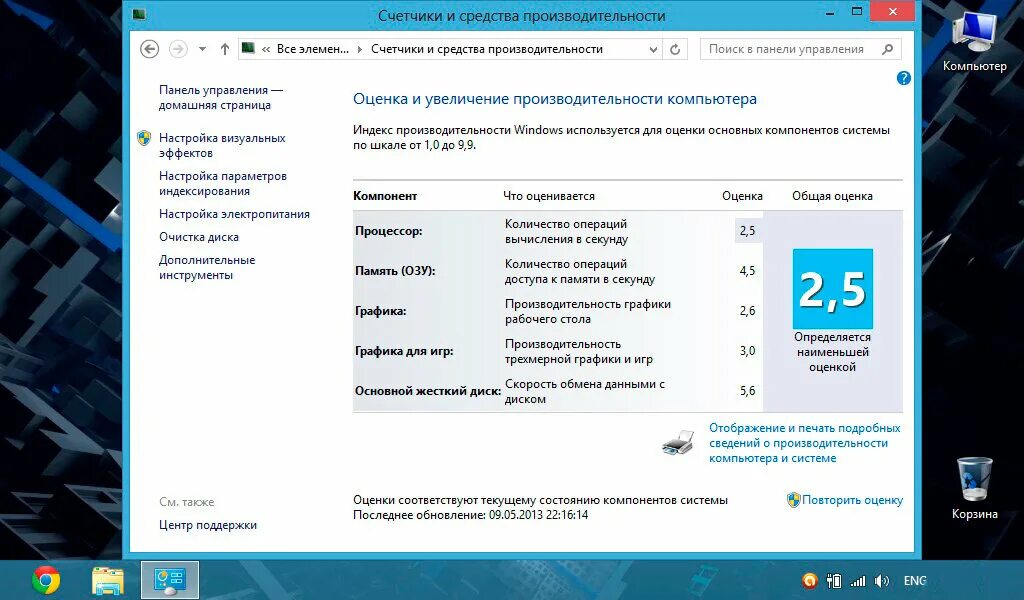Image resolution: width=1024 pixels, height=600 pixels.
Task: Click the 2,5 base score tile
Action: [833, 289]
